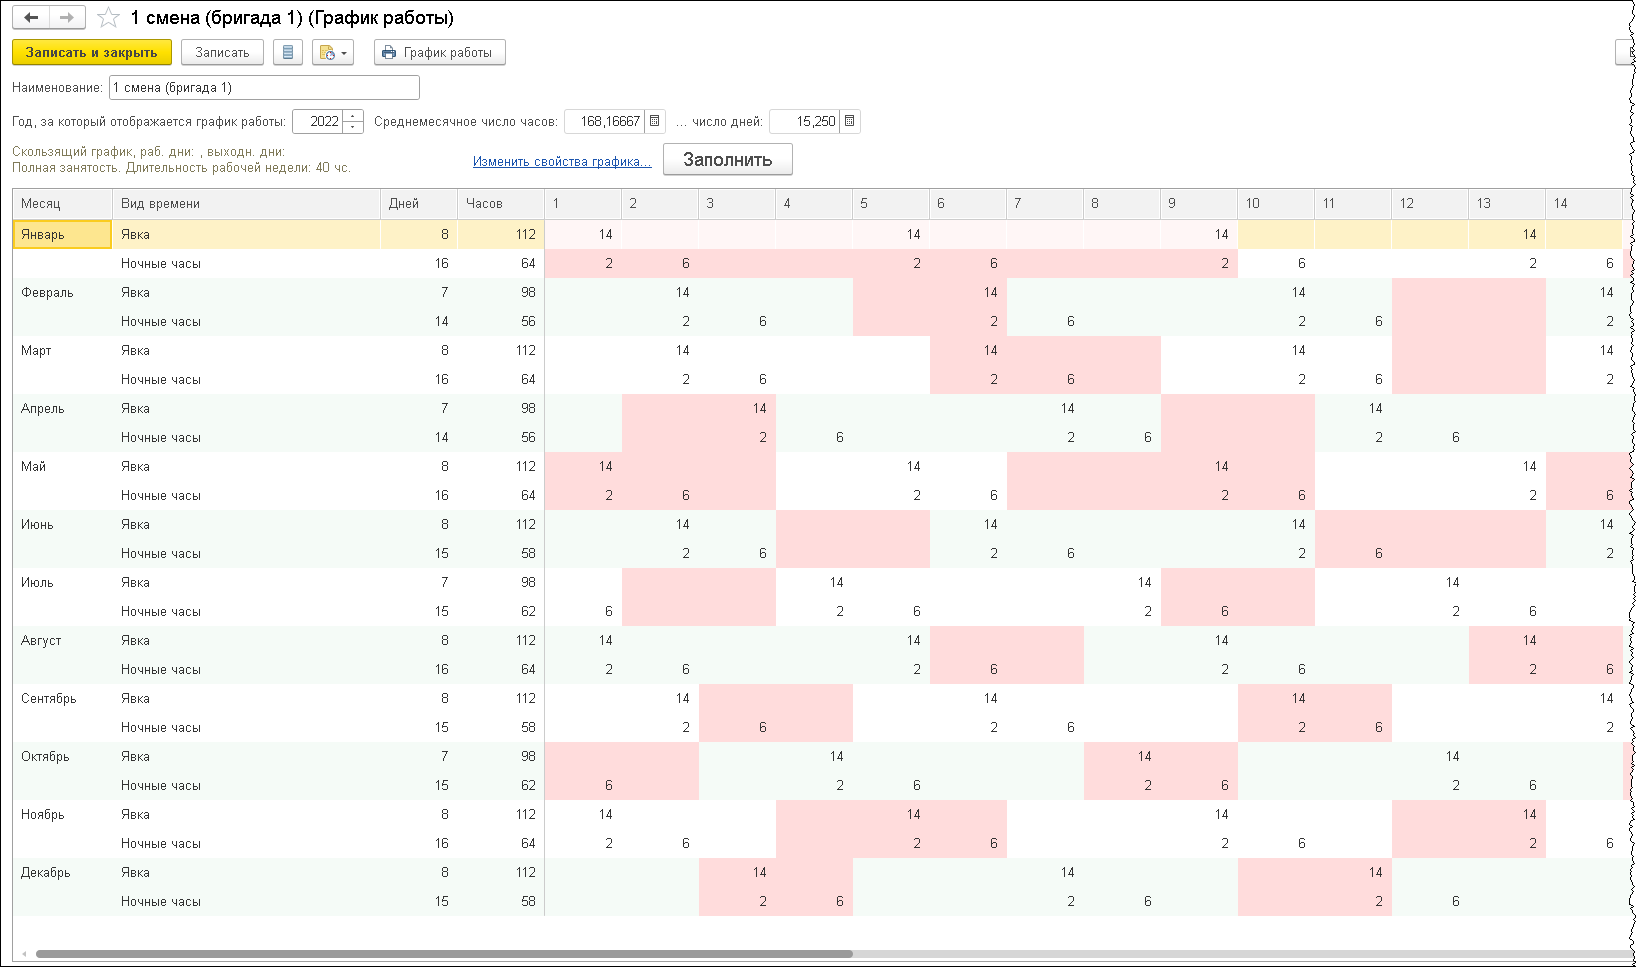Image resolution: width=1636 pixels, height=967 pixels.
Task: Edit the Наименование input field
Action: 264,87
